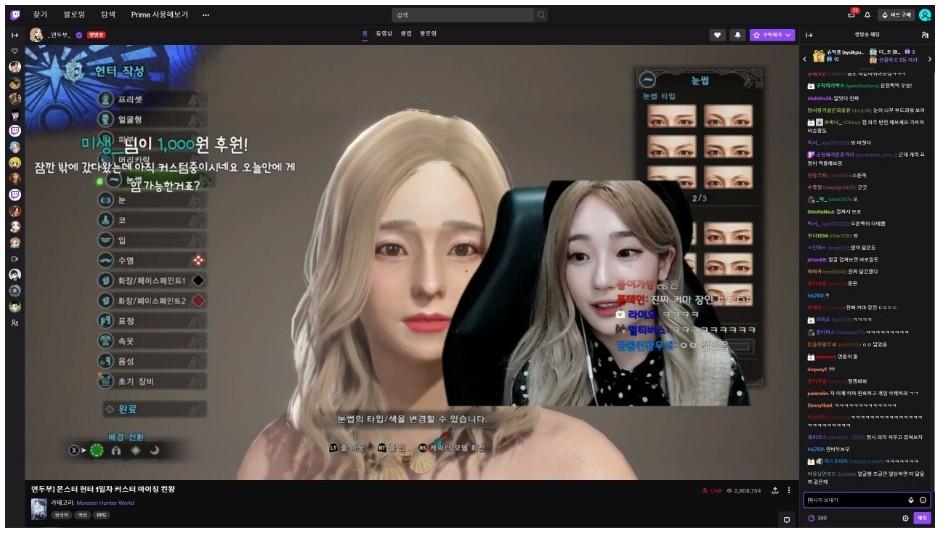This screenshot has width=940, height=535.
Task: Open the three-dot options below the video
Action: pyautogui.click(x=789, y=491)
